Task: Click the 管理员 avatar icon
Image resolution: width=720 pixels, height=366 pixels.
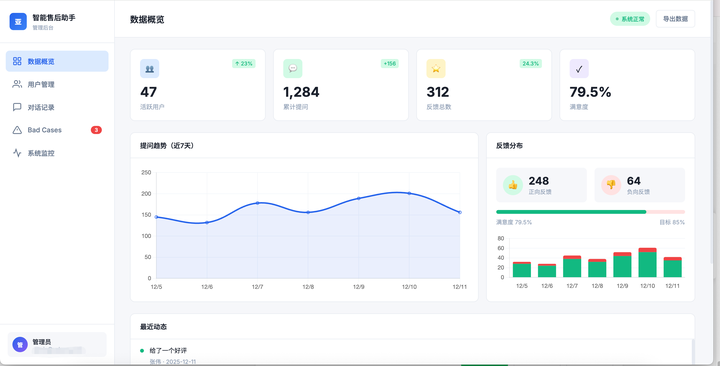Action: point(20,344)
